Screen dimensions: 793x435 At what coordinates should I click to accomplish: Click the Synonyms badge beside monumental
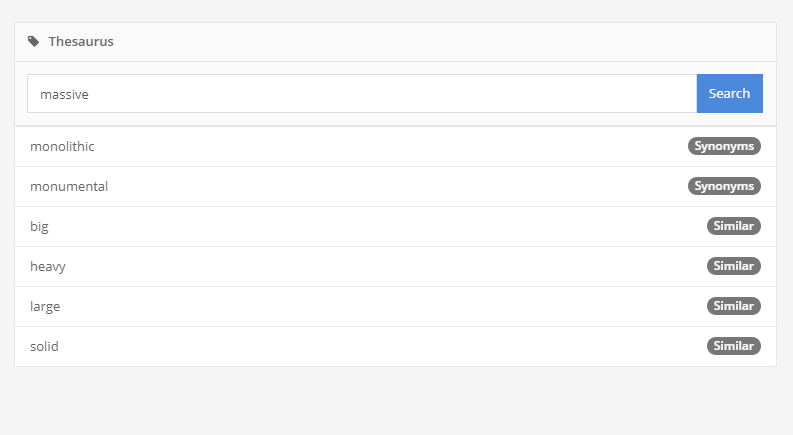tap(724, 186)
